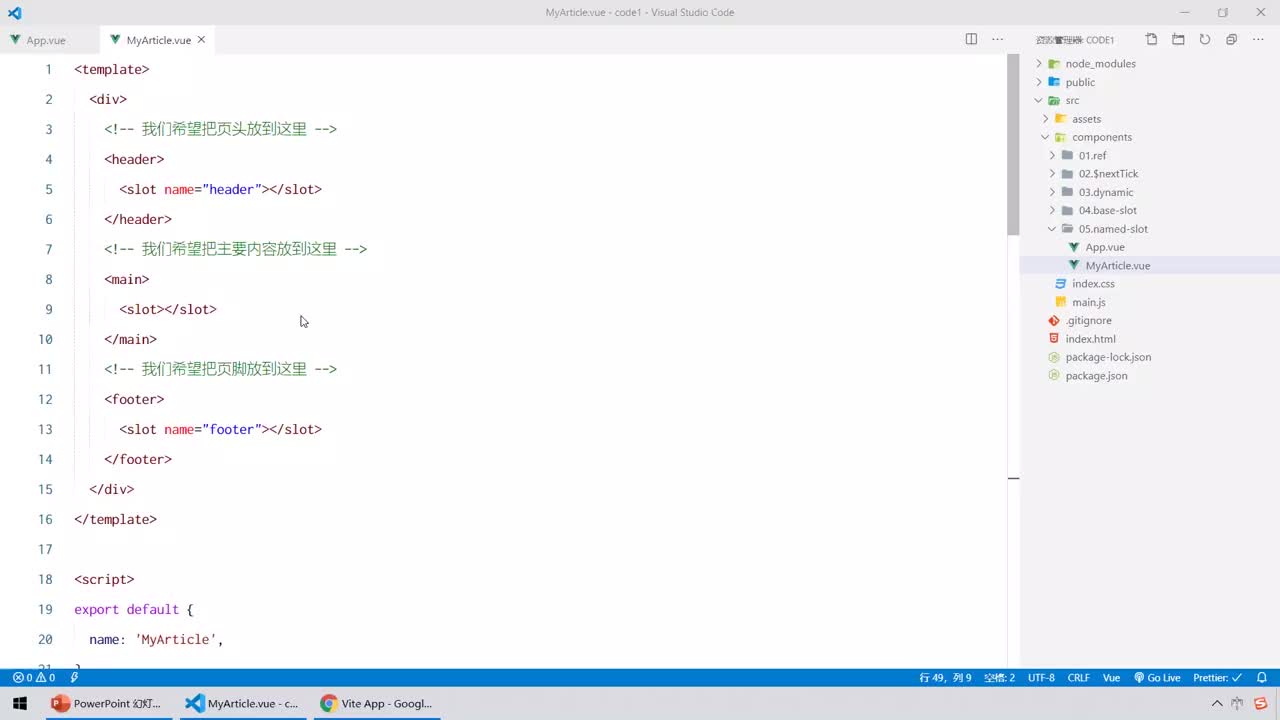The width and height of the screenshot is (1280, 720).
Task: Close the MyArticle.vue editor tab
Action: click(201, 40)
